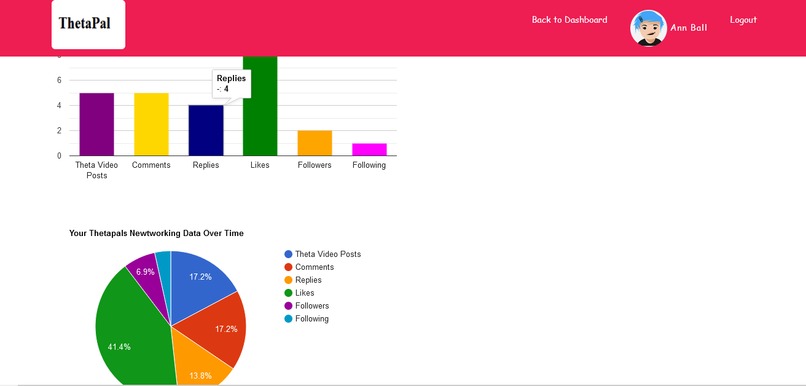Screen dimensions: 806x386
Task: Select Following in the pie legend
Action: (312, 319)
